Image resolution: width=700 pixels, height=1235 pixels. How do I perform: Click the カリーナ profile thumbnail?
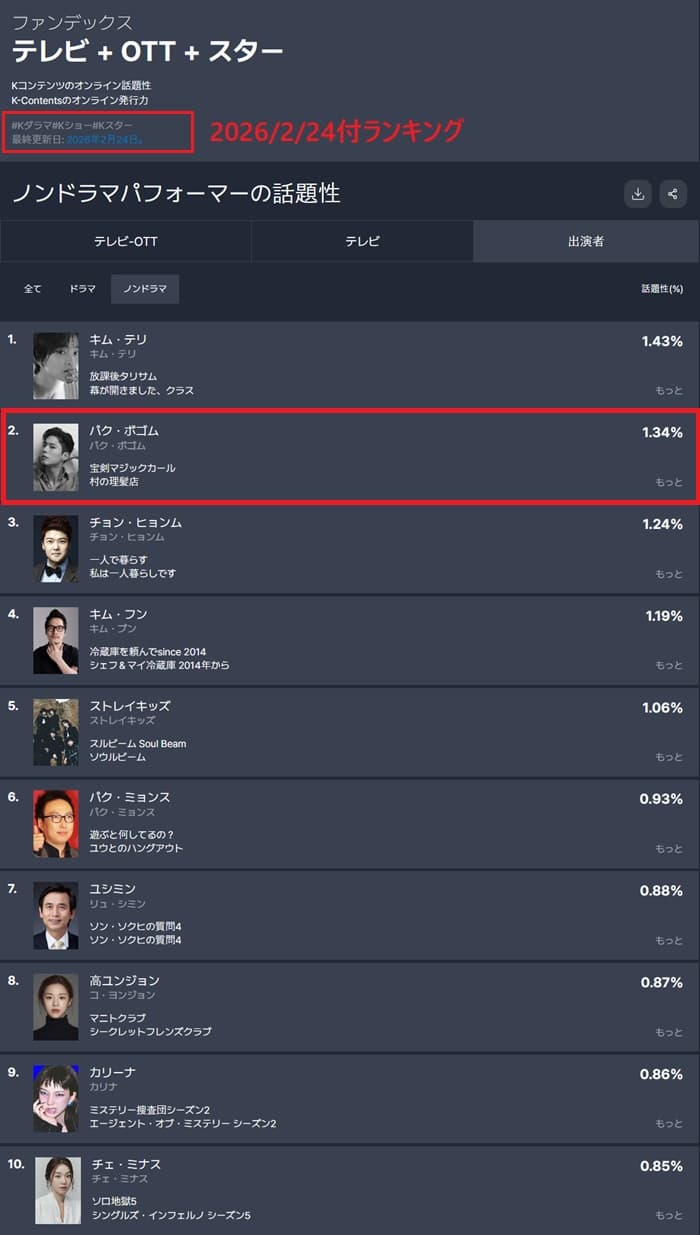[56, 1099]
